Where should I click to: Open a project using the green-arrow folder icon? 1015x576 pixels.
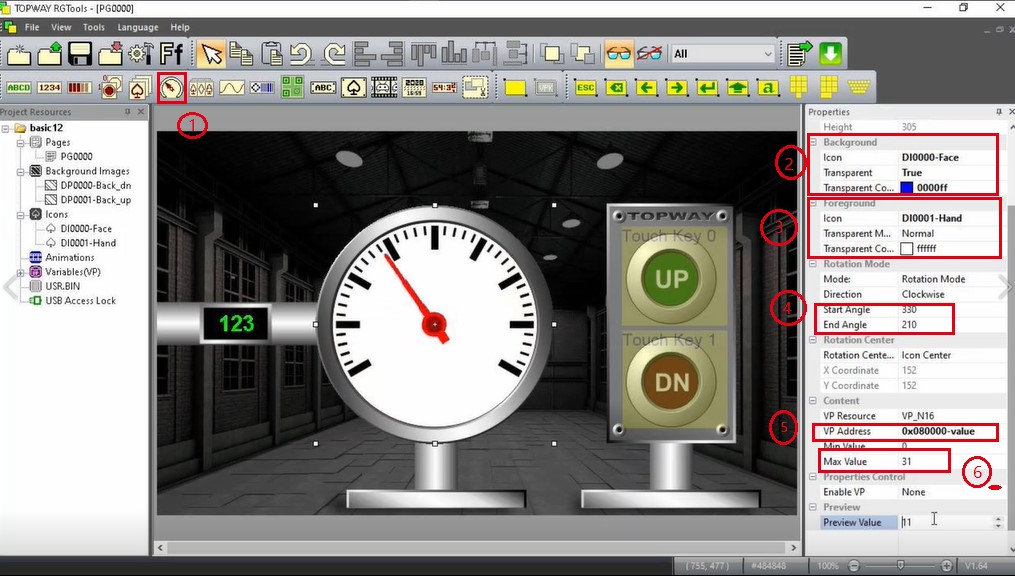[x=50, y=54]
